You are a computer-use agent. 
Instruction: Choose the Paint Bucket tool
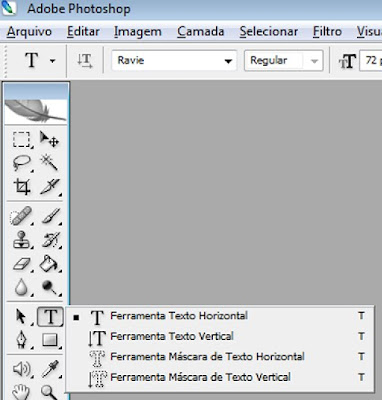50,263
